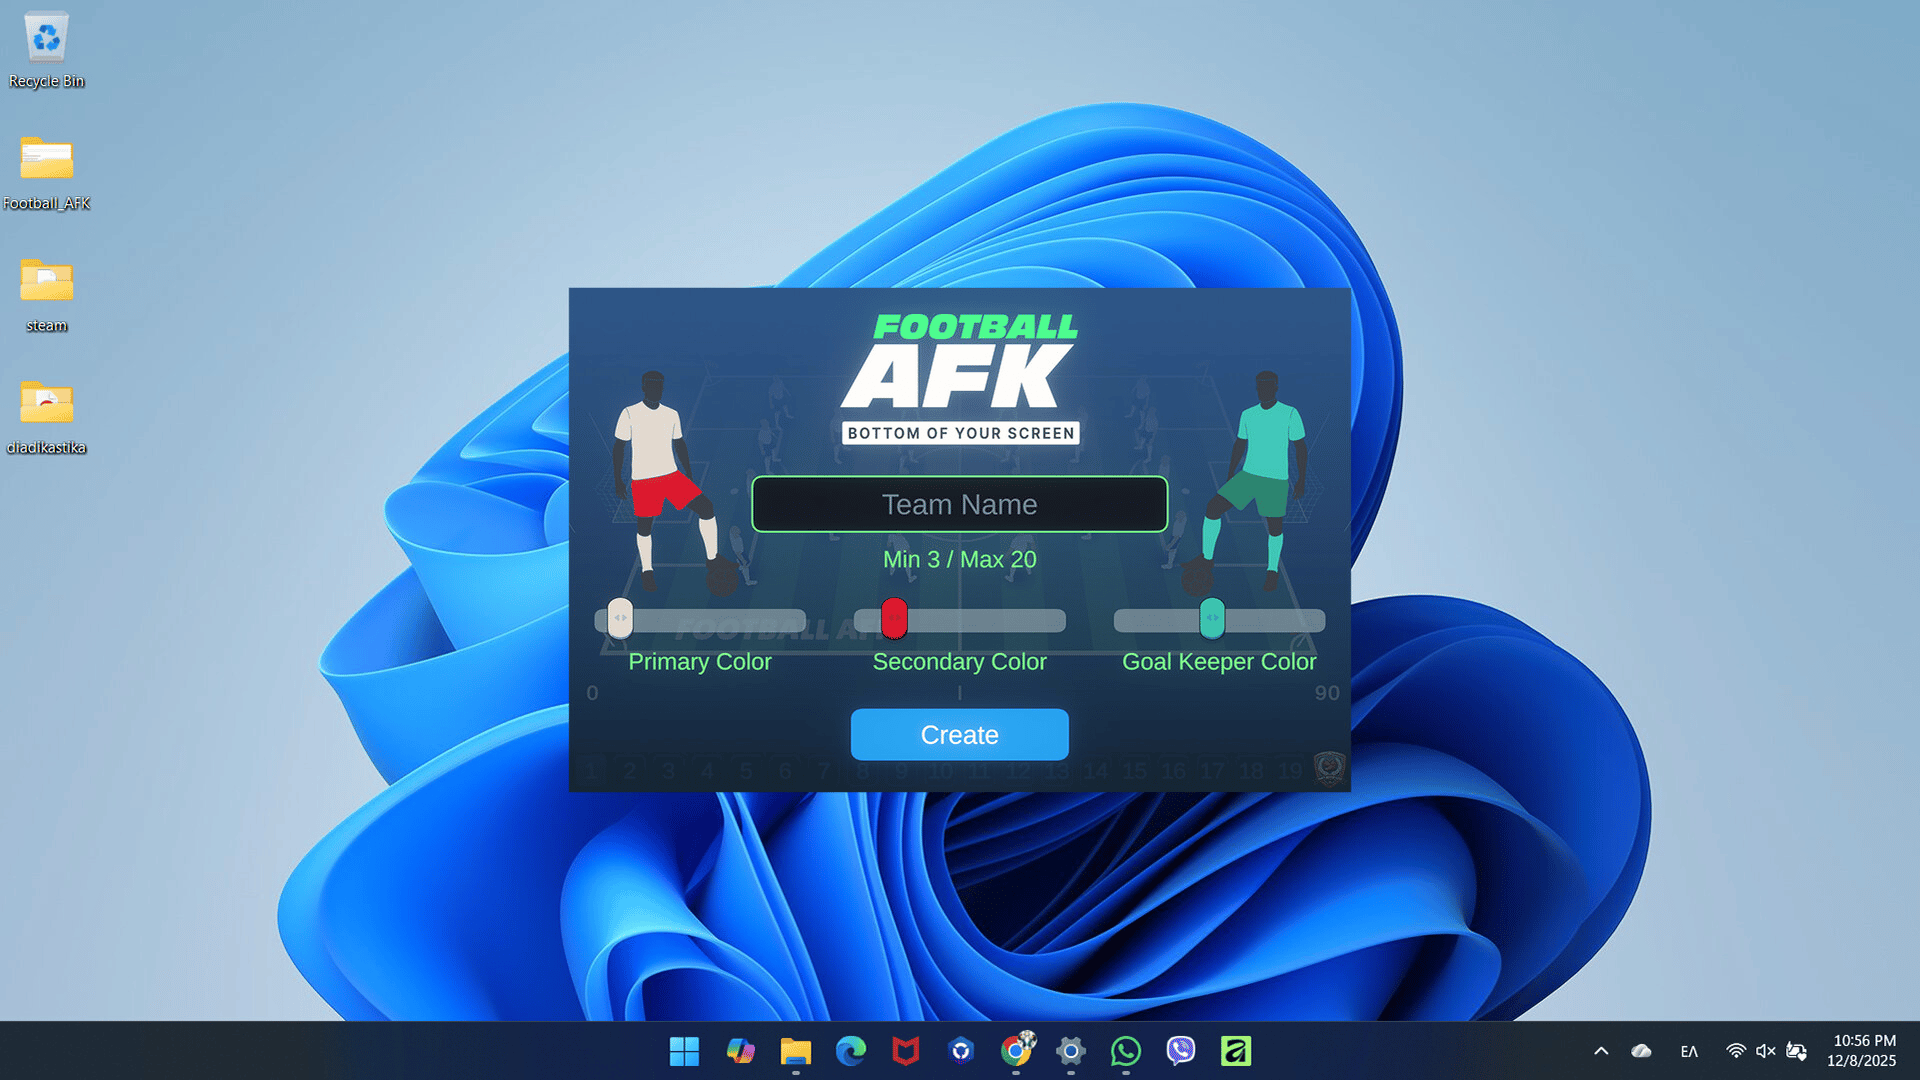Expand the hidden system tray icons

tap(1601, 1051)
